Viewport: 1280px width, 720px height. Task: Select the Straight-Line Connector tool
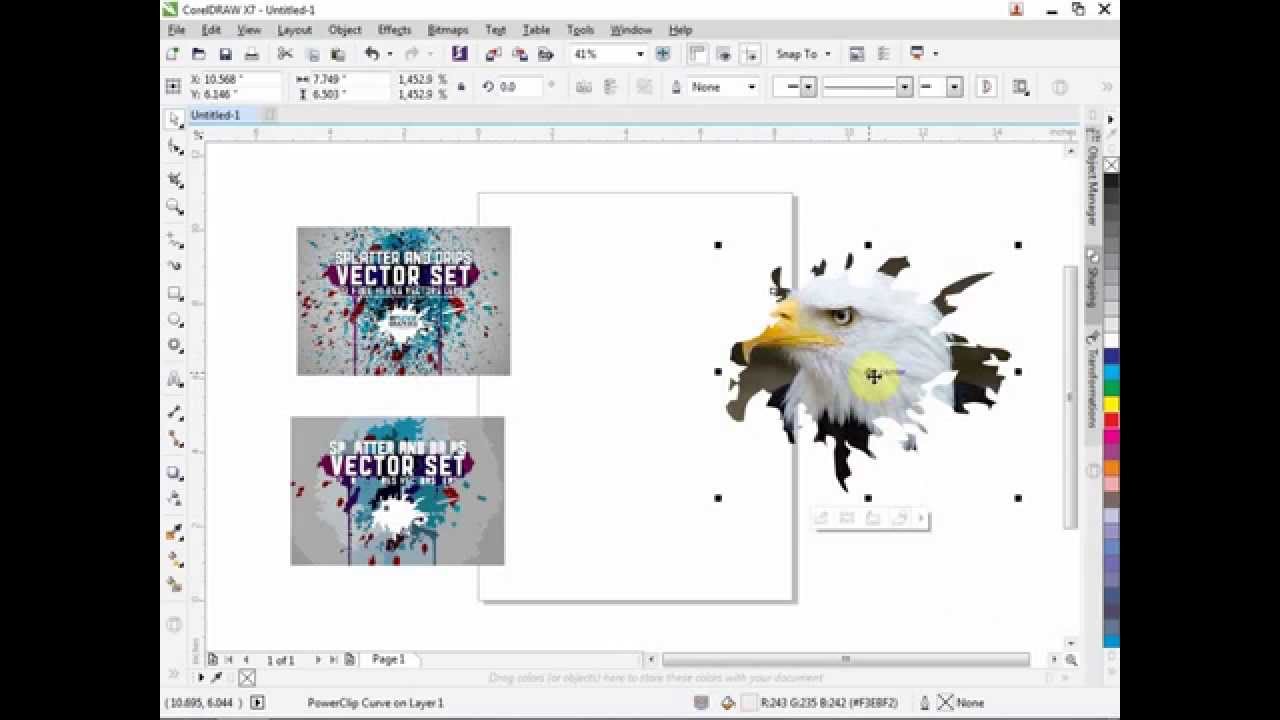point(175,438)
